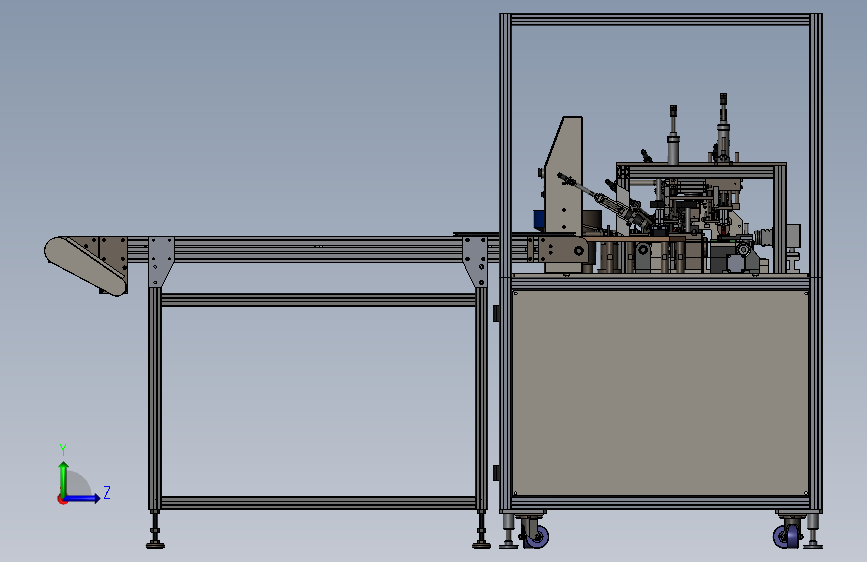Select the upper door hinge on the cabinet post
867x562 pixels.
tap(497, 313)
